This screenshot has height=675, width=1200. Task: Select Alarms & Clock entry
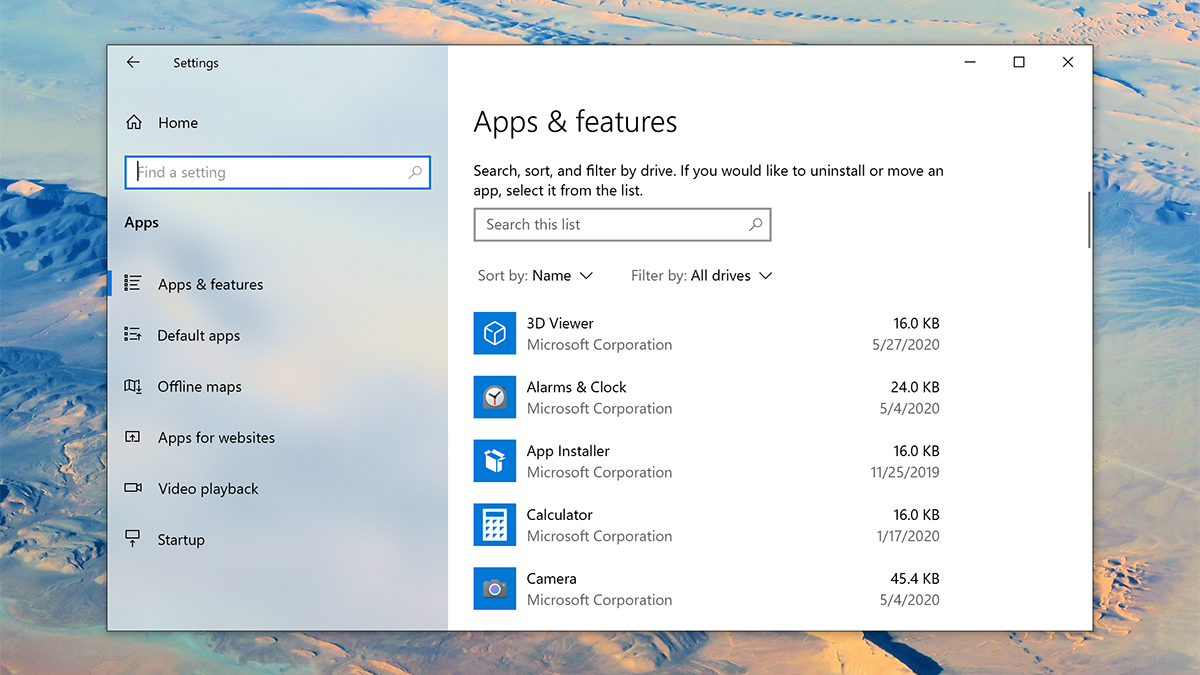point(707,398)
